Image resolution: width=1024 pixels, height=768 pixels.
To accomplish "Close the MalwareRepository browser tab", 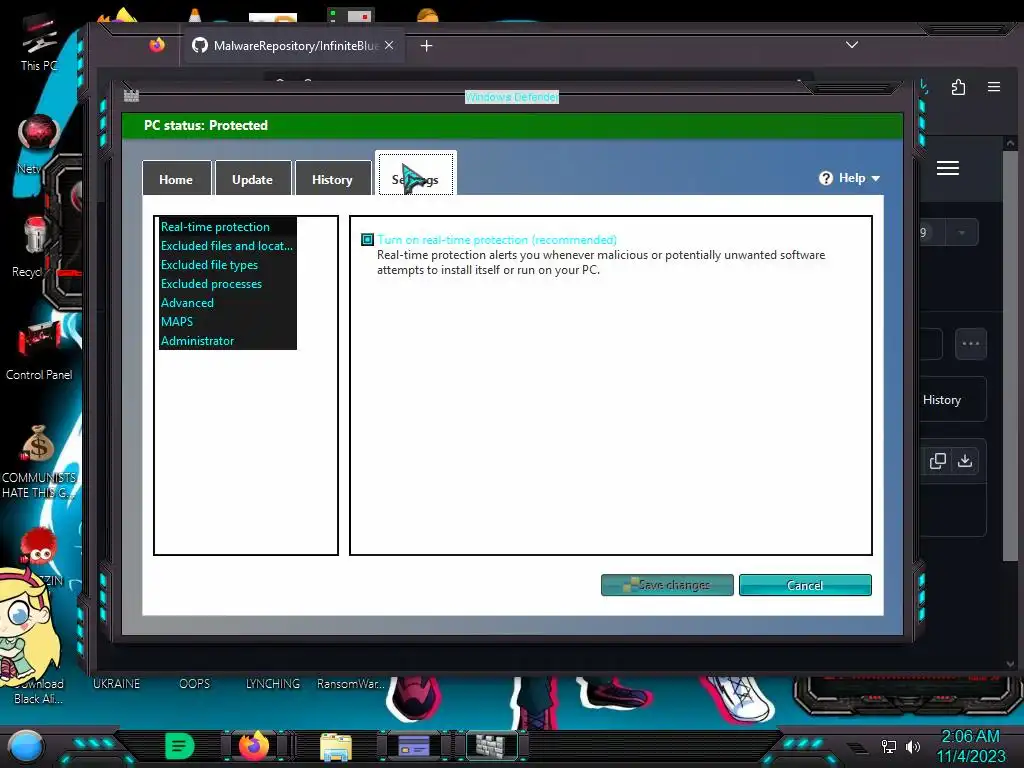I will click(389, 45).
